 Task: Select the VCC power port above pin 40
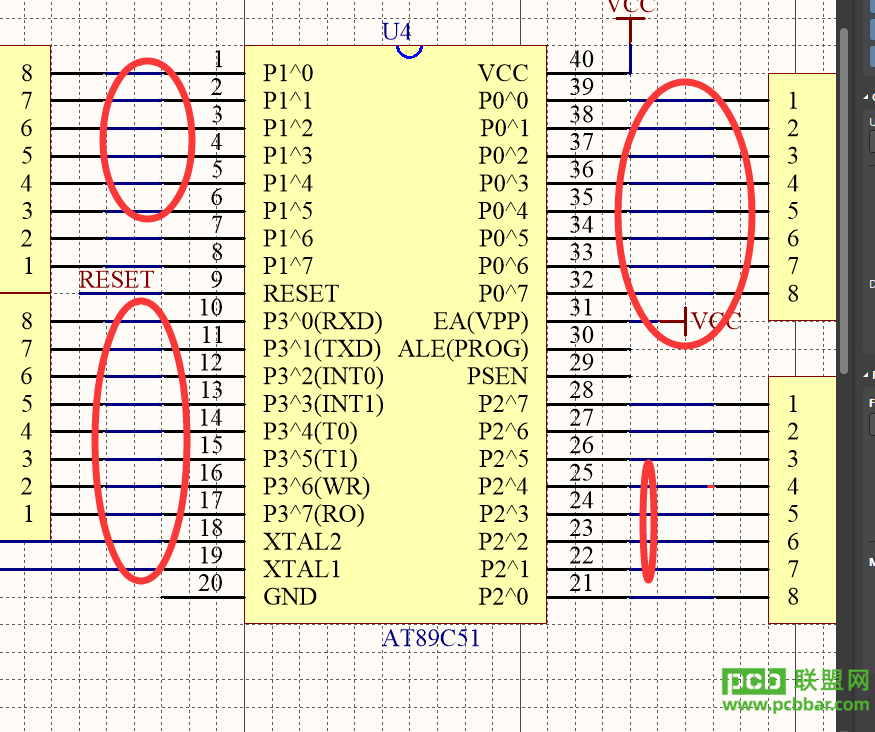point(631,22)
